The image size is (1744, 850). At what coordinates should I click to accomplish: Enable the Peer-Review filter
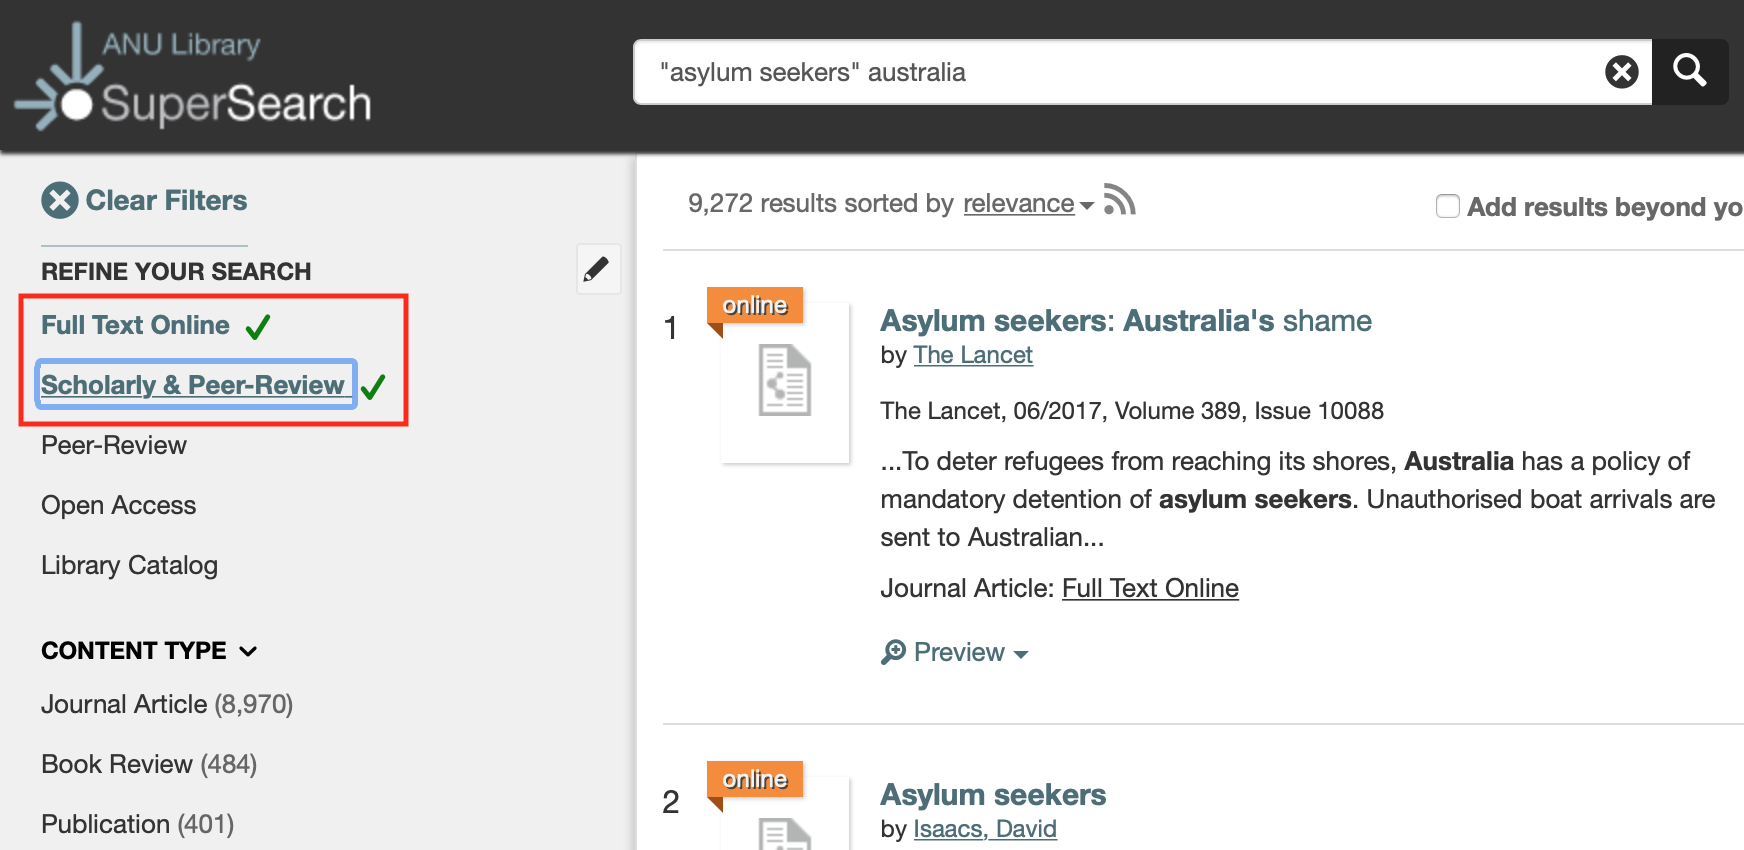(114, 446)
